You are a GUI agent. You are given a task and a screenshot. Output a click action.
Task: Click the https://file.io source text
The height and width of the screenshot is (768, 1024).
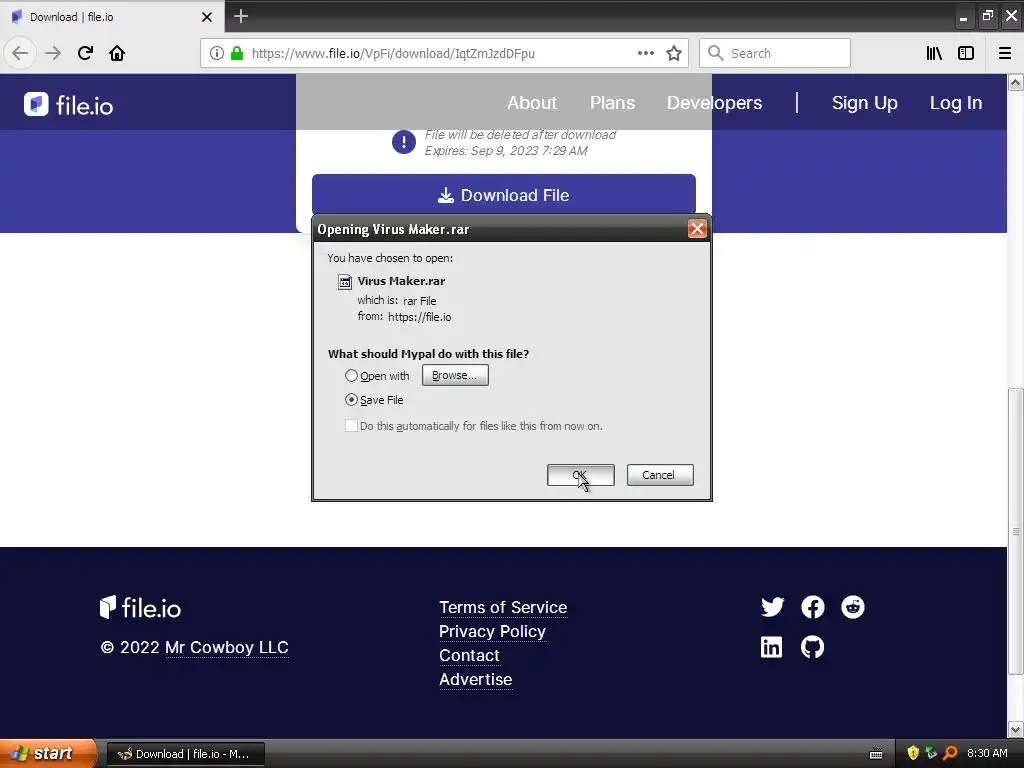(419, 317)
